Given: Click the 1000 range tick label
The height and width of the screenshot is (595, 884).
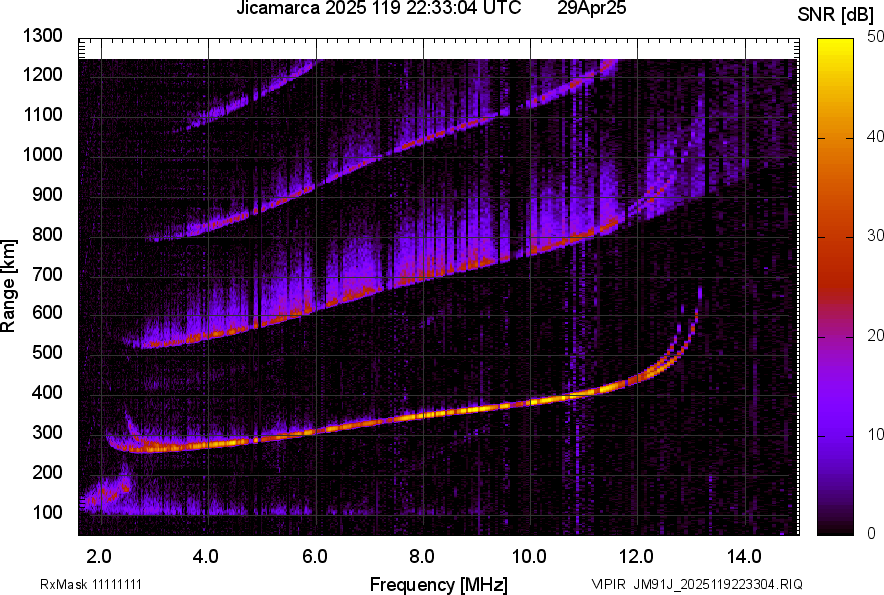Looking at the screenshot, I should (x=42, y=154).
